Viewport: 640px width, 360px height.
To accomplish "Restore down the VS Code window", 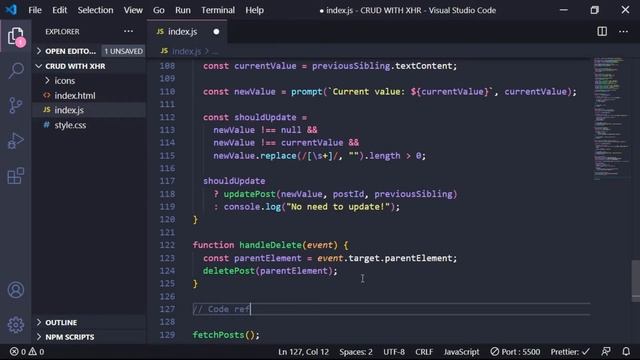I will click(x=594, y=10).
